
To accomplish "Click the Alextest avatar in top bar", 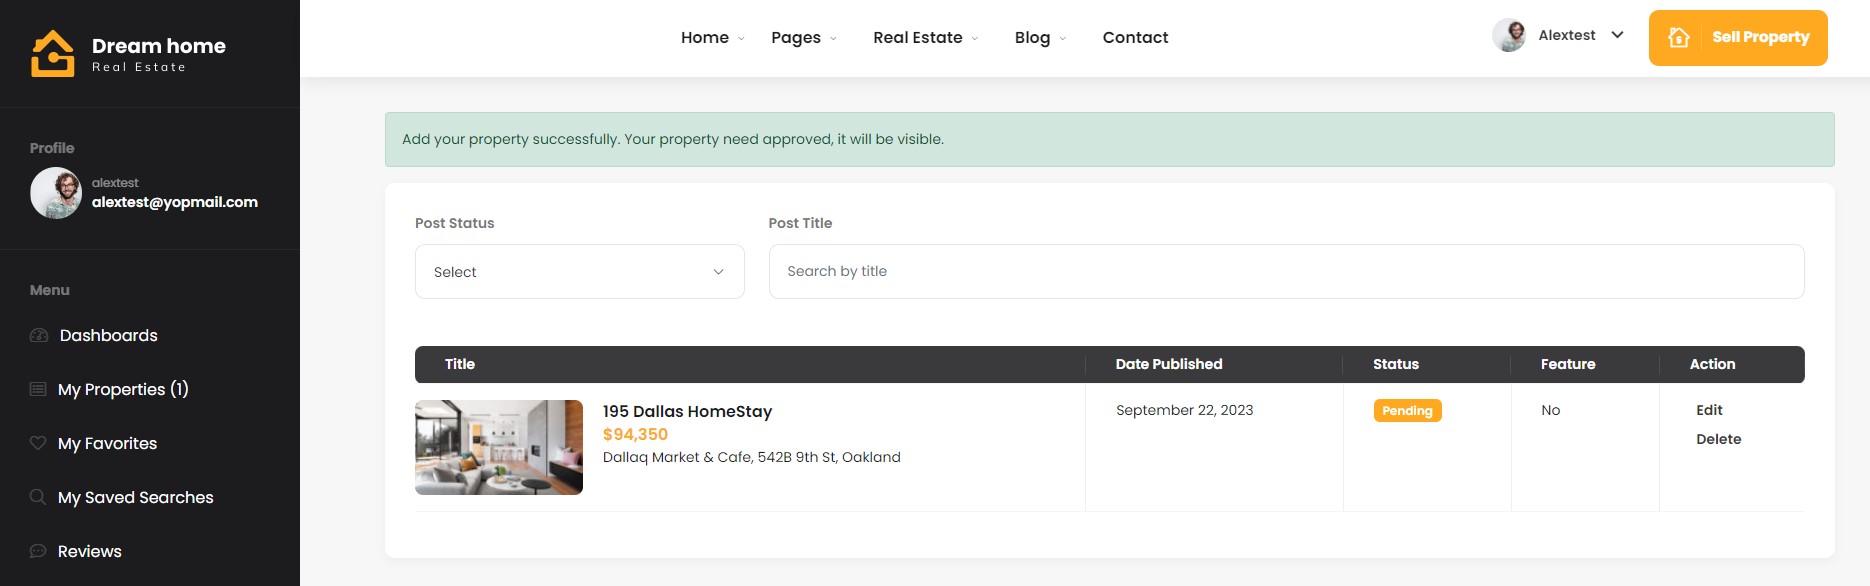I will 1509,36.
